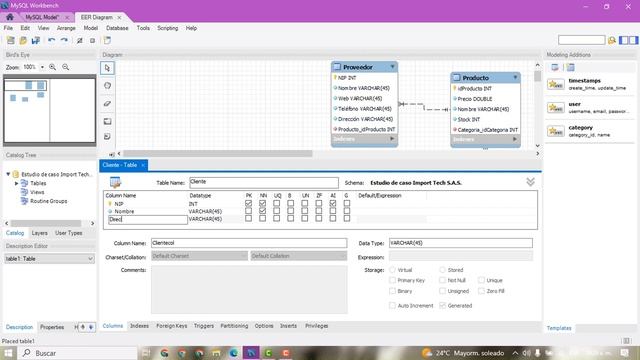
Task: Zoom out with the magnifier minus icon
Action: pyautogui.click(x=65, y=67)
